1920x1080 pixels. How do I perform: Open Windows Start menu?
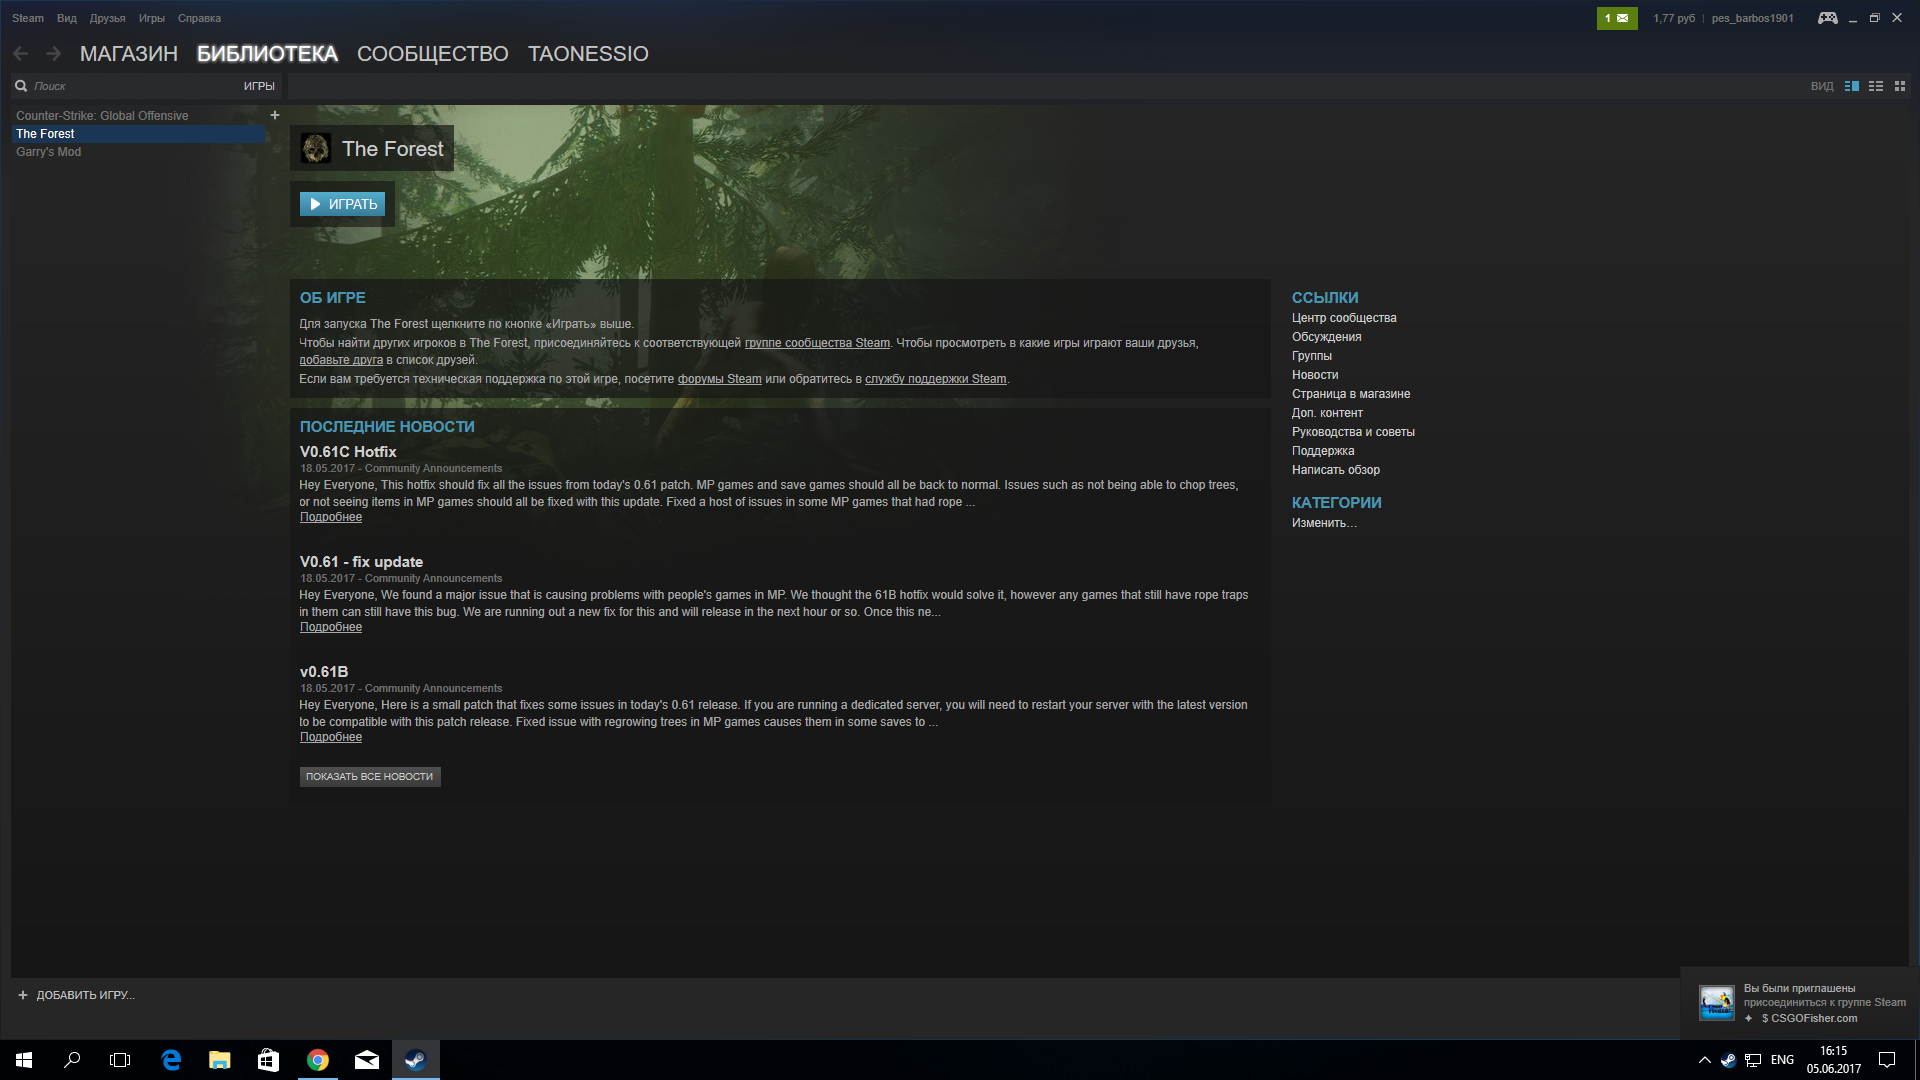click(24, 1060)
